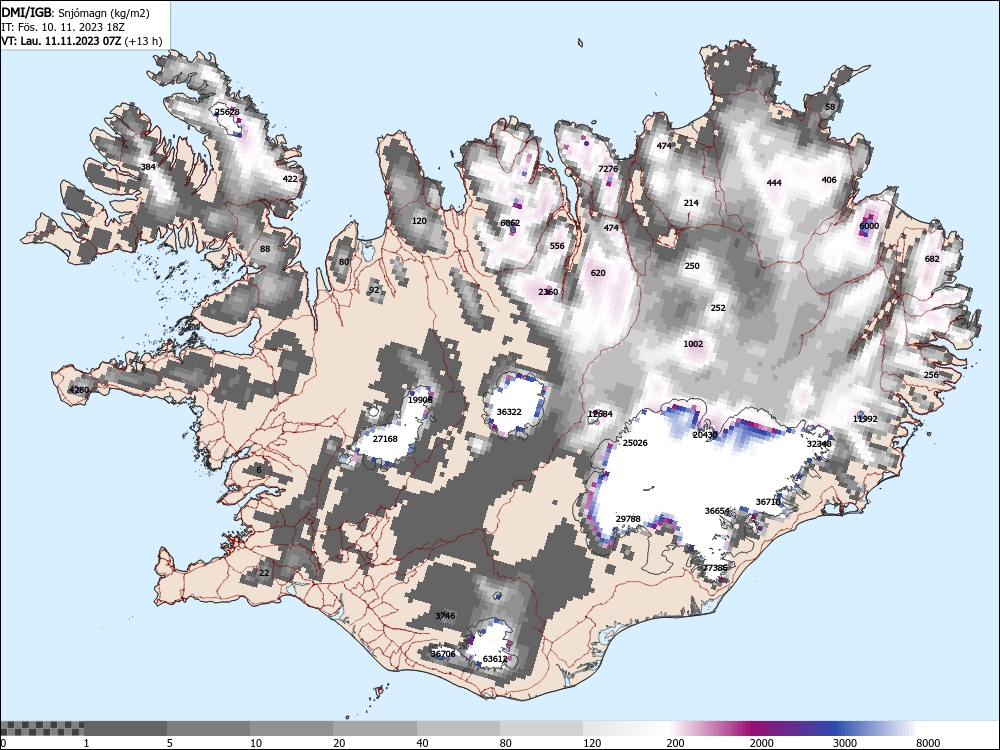The height and width of the screenshot is (750, 1000).
Task: Click the map value 58 in the northeast
Action: 830,107
